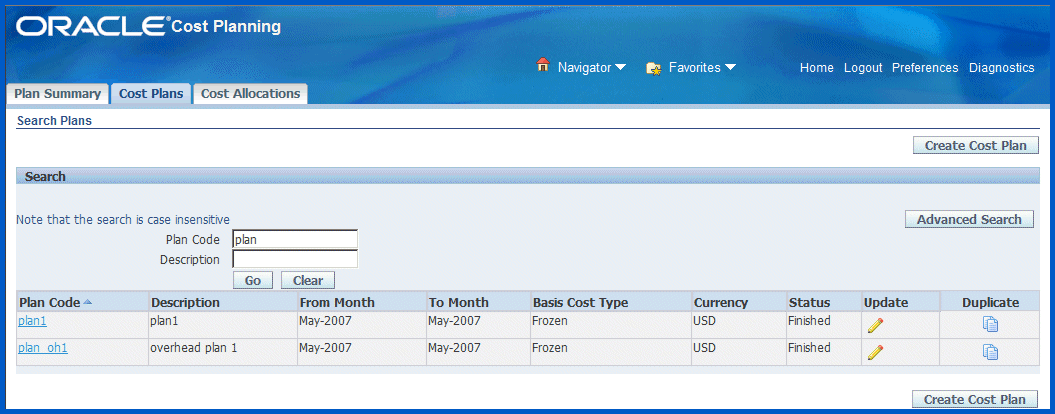Image resolution: width=1055 pixels, height=414 pixels.
Task: Click the bottom Create Cost Plan button
Action: pyautogui.click(x=975, y=399)
